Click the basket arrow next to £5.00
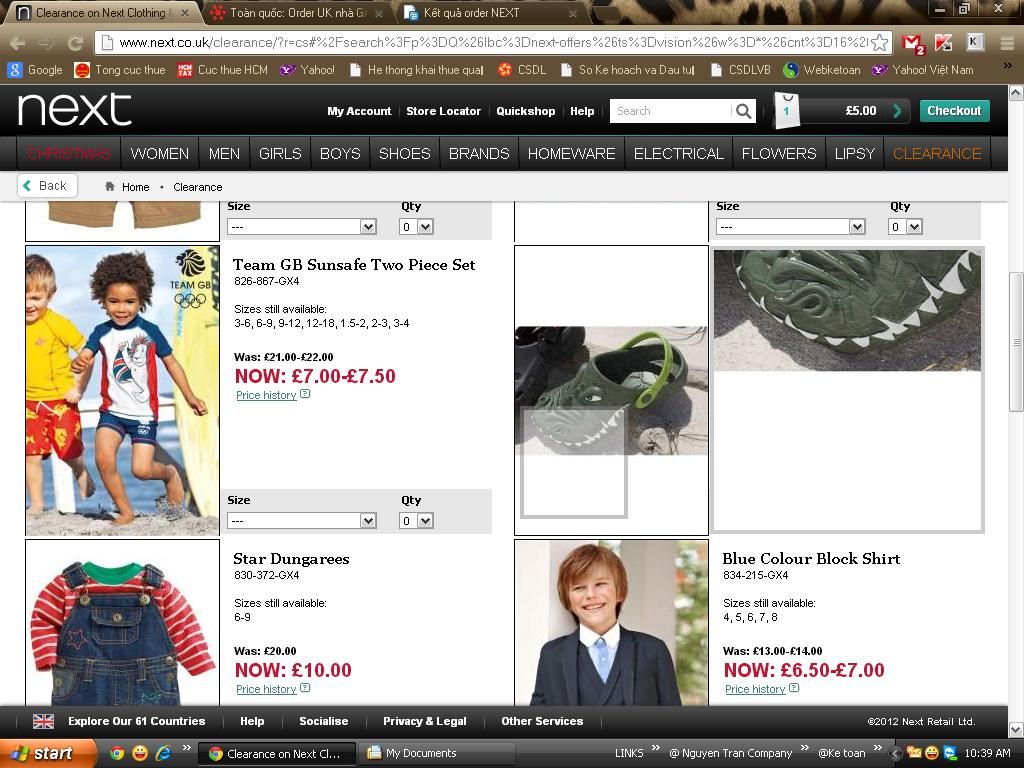The height and width of the screenshot is (768, 1024). point(897,111)
